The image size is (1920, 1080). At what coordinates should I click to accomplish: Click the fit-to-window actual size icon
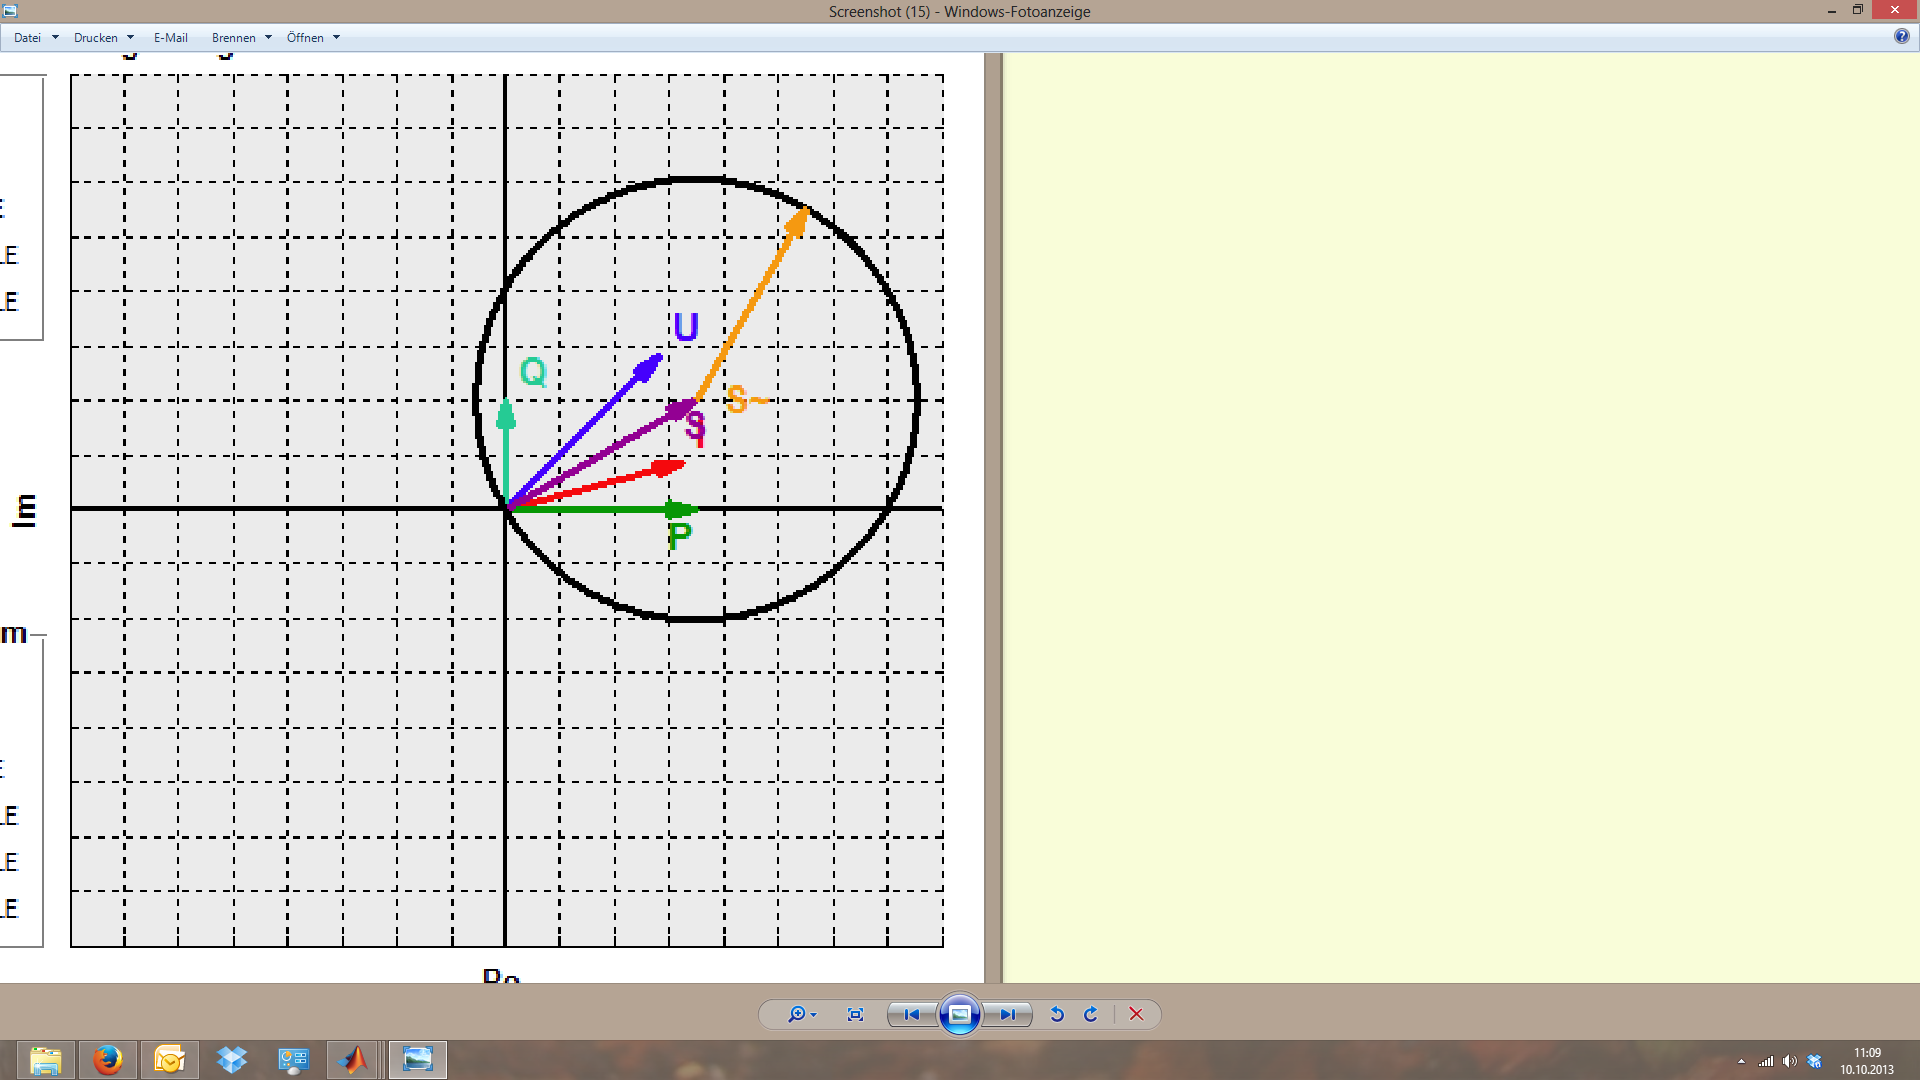click(x=855, y=1014)
